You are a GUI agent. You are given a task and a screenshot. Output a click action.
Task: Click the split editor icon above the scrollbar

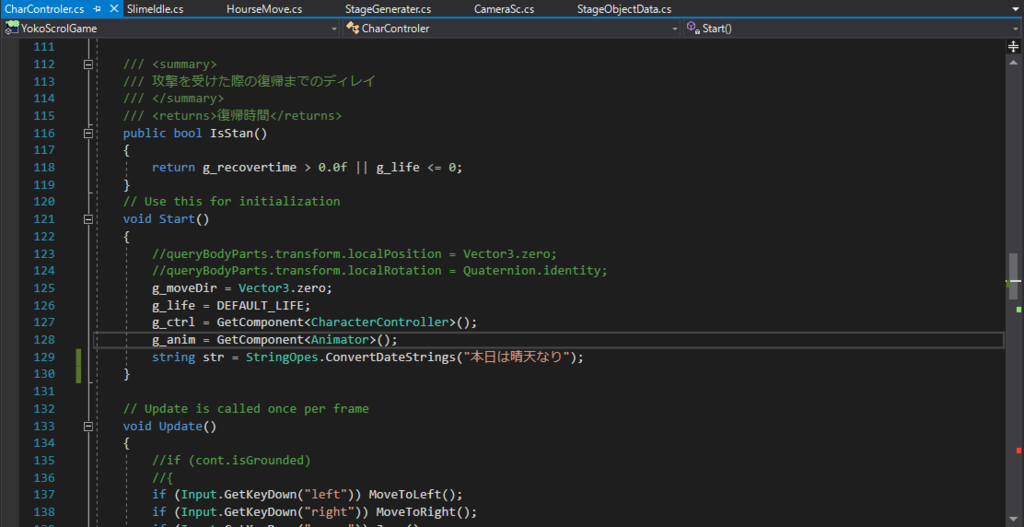pyautogui.click(x=1014, y=46)
